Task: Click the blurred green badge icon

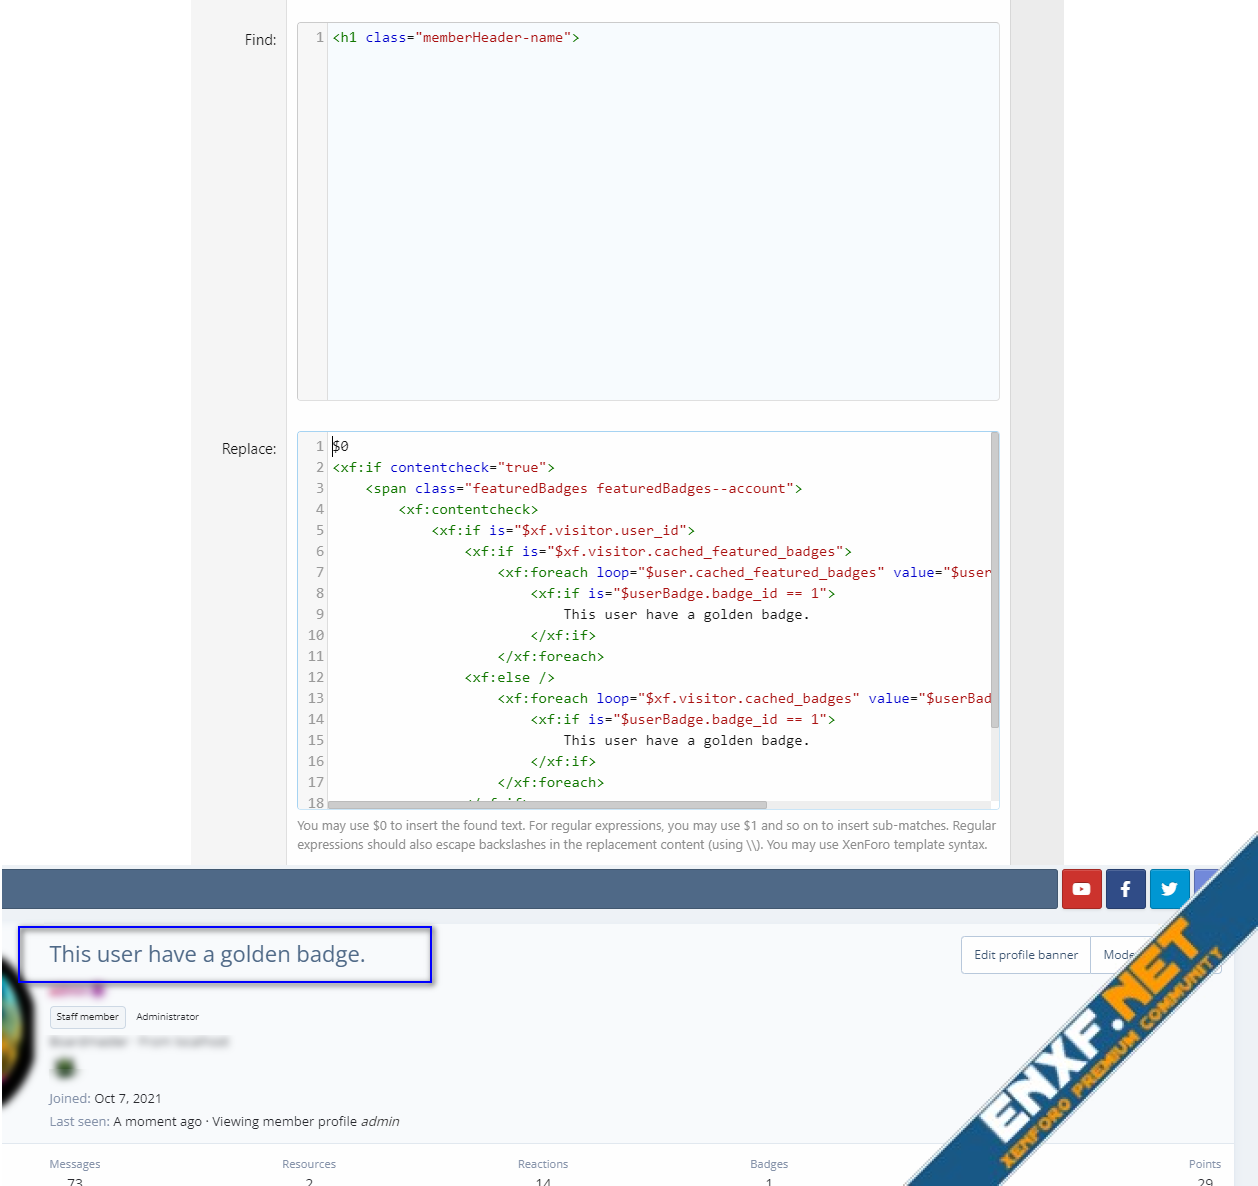Action: click(65, 1069)
